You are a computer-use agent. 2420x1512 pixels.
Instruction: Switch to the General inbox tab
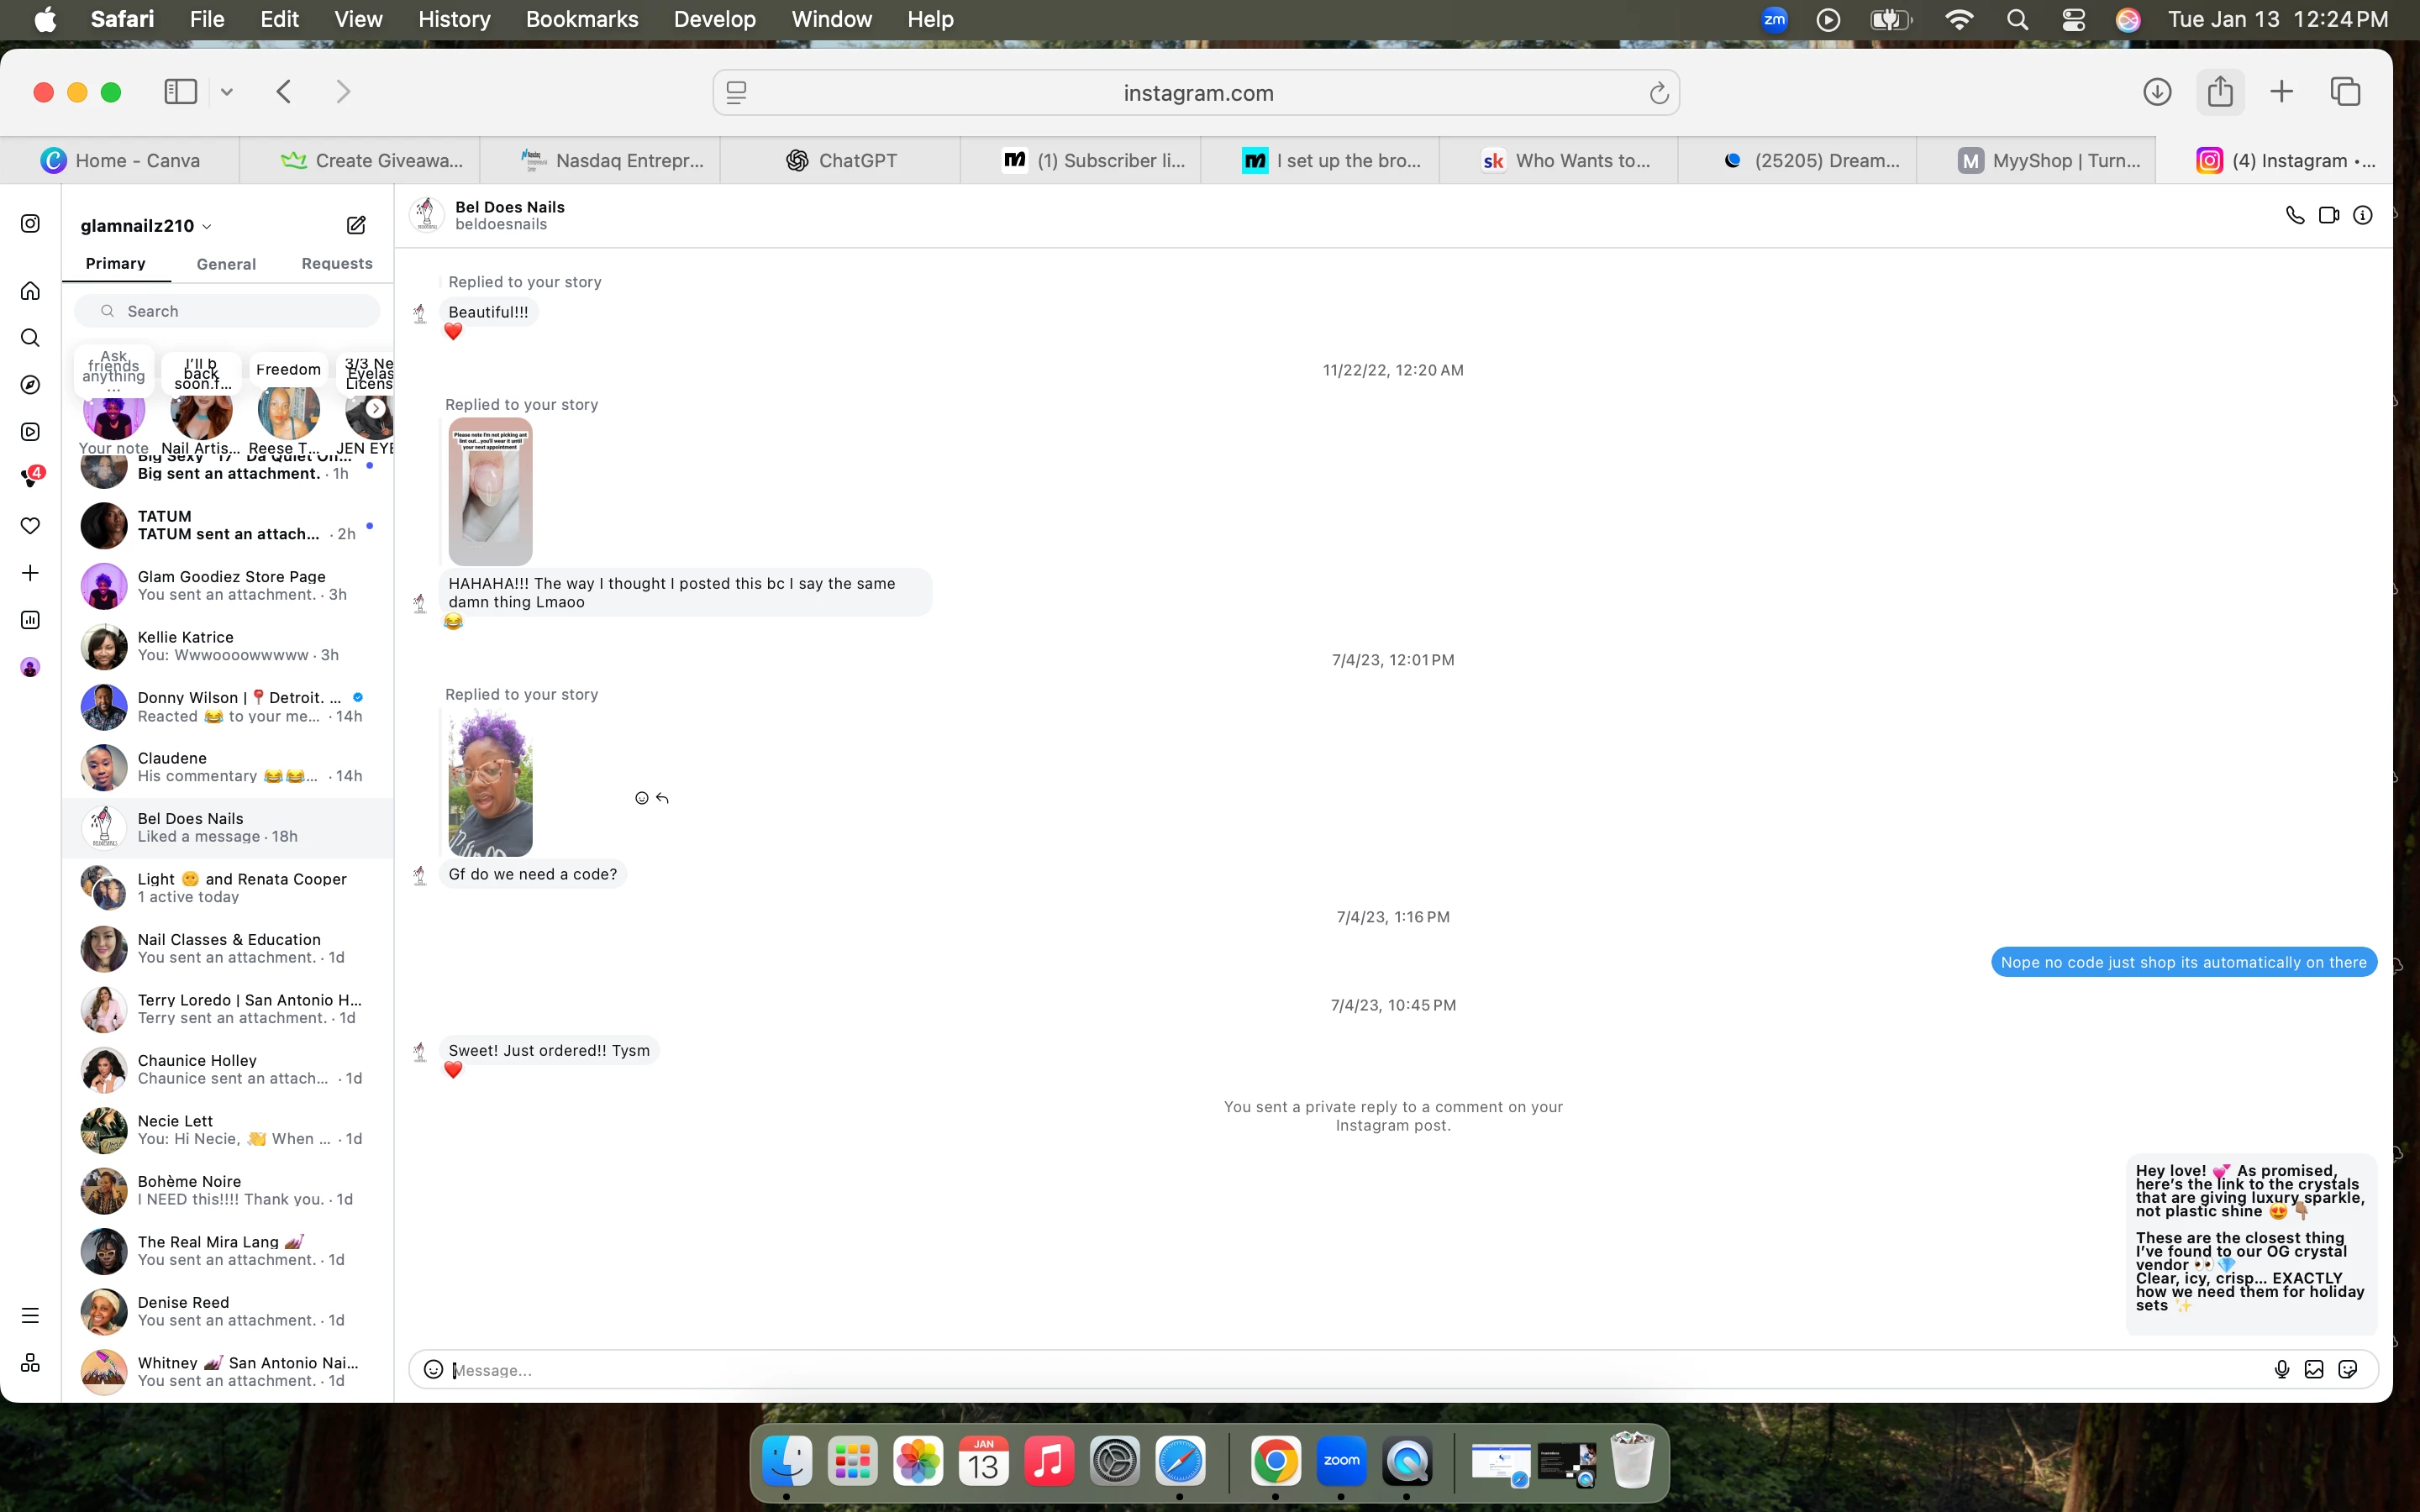[x=226, y=264]
